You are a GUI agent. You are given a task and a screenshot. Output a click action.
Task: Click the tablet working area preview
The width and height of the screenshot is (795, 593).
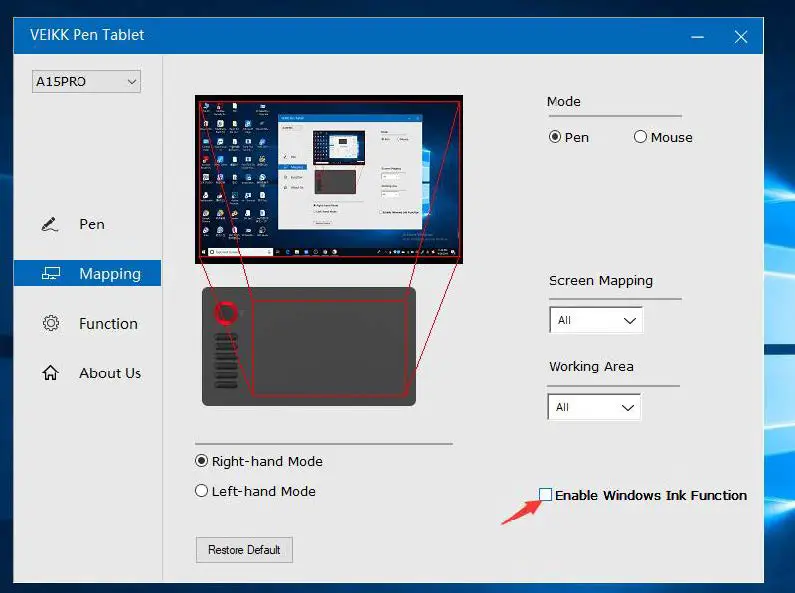point(330,347)
